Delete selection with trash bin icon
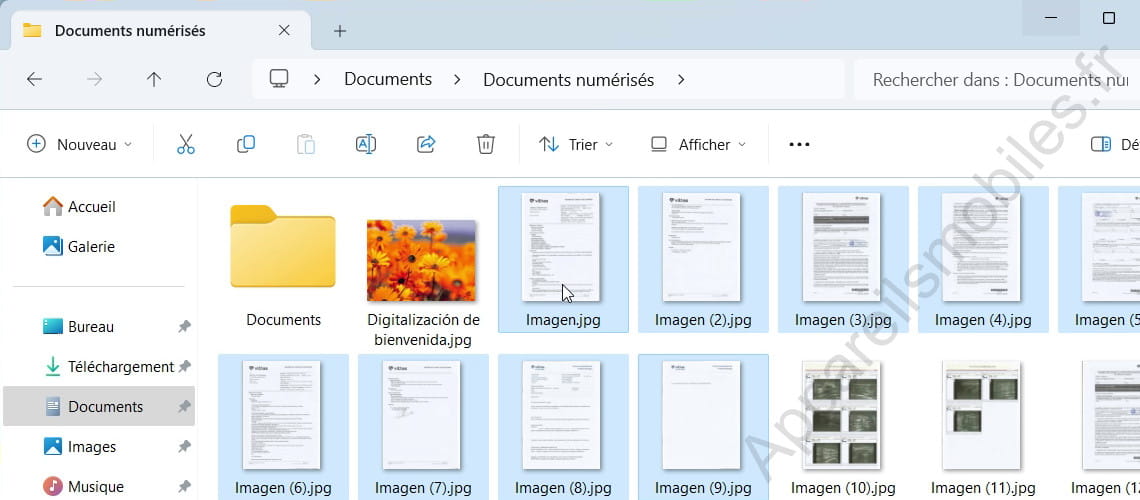This screenshot has width=1140, height=500. click(486, 144)
